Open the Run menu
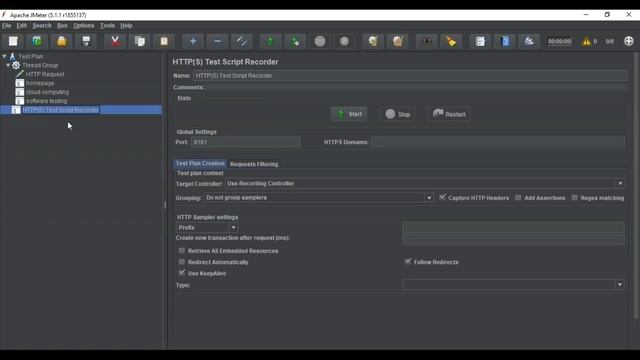 coord(62,26)
